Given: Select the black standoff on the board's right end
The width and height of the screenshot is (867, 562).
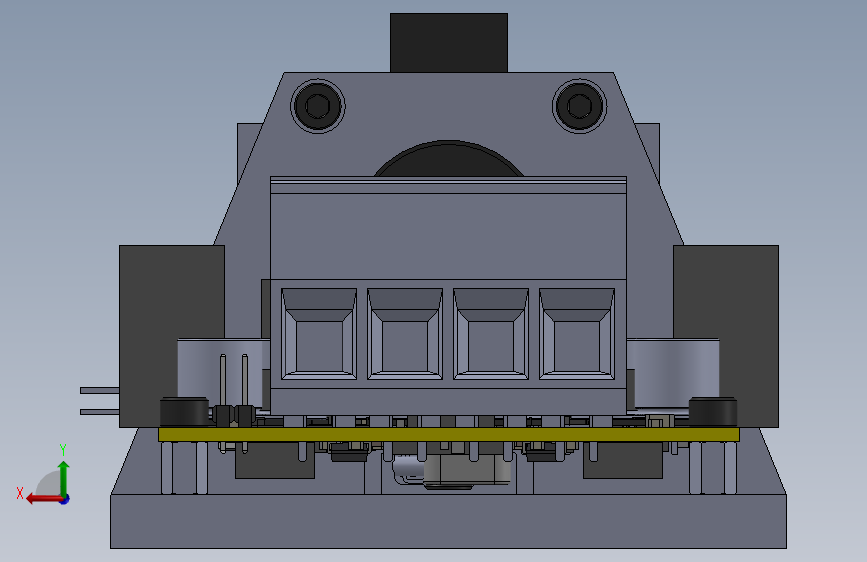Looking at the screenshot, I should [713, 412].
